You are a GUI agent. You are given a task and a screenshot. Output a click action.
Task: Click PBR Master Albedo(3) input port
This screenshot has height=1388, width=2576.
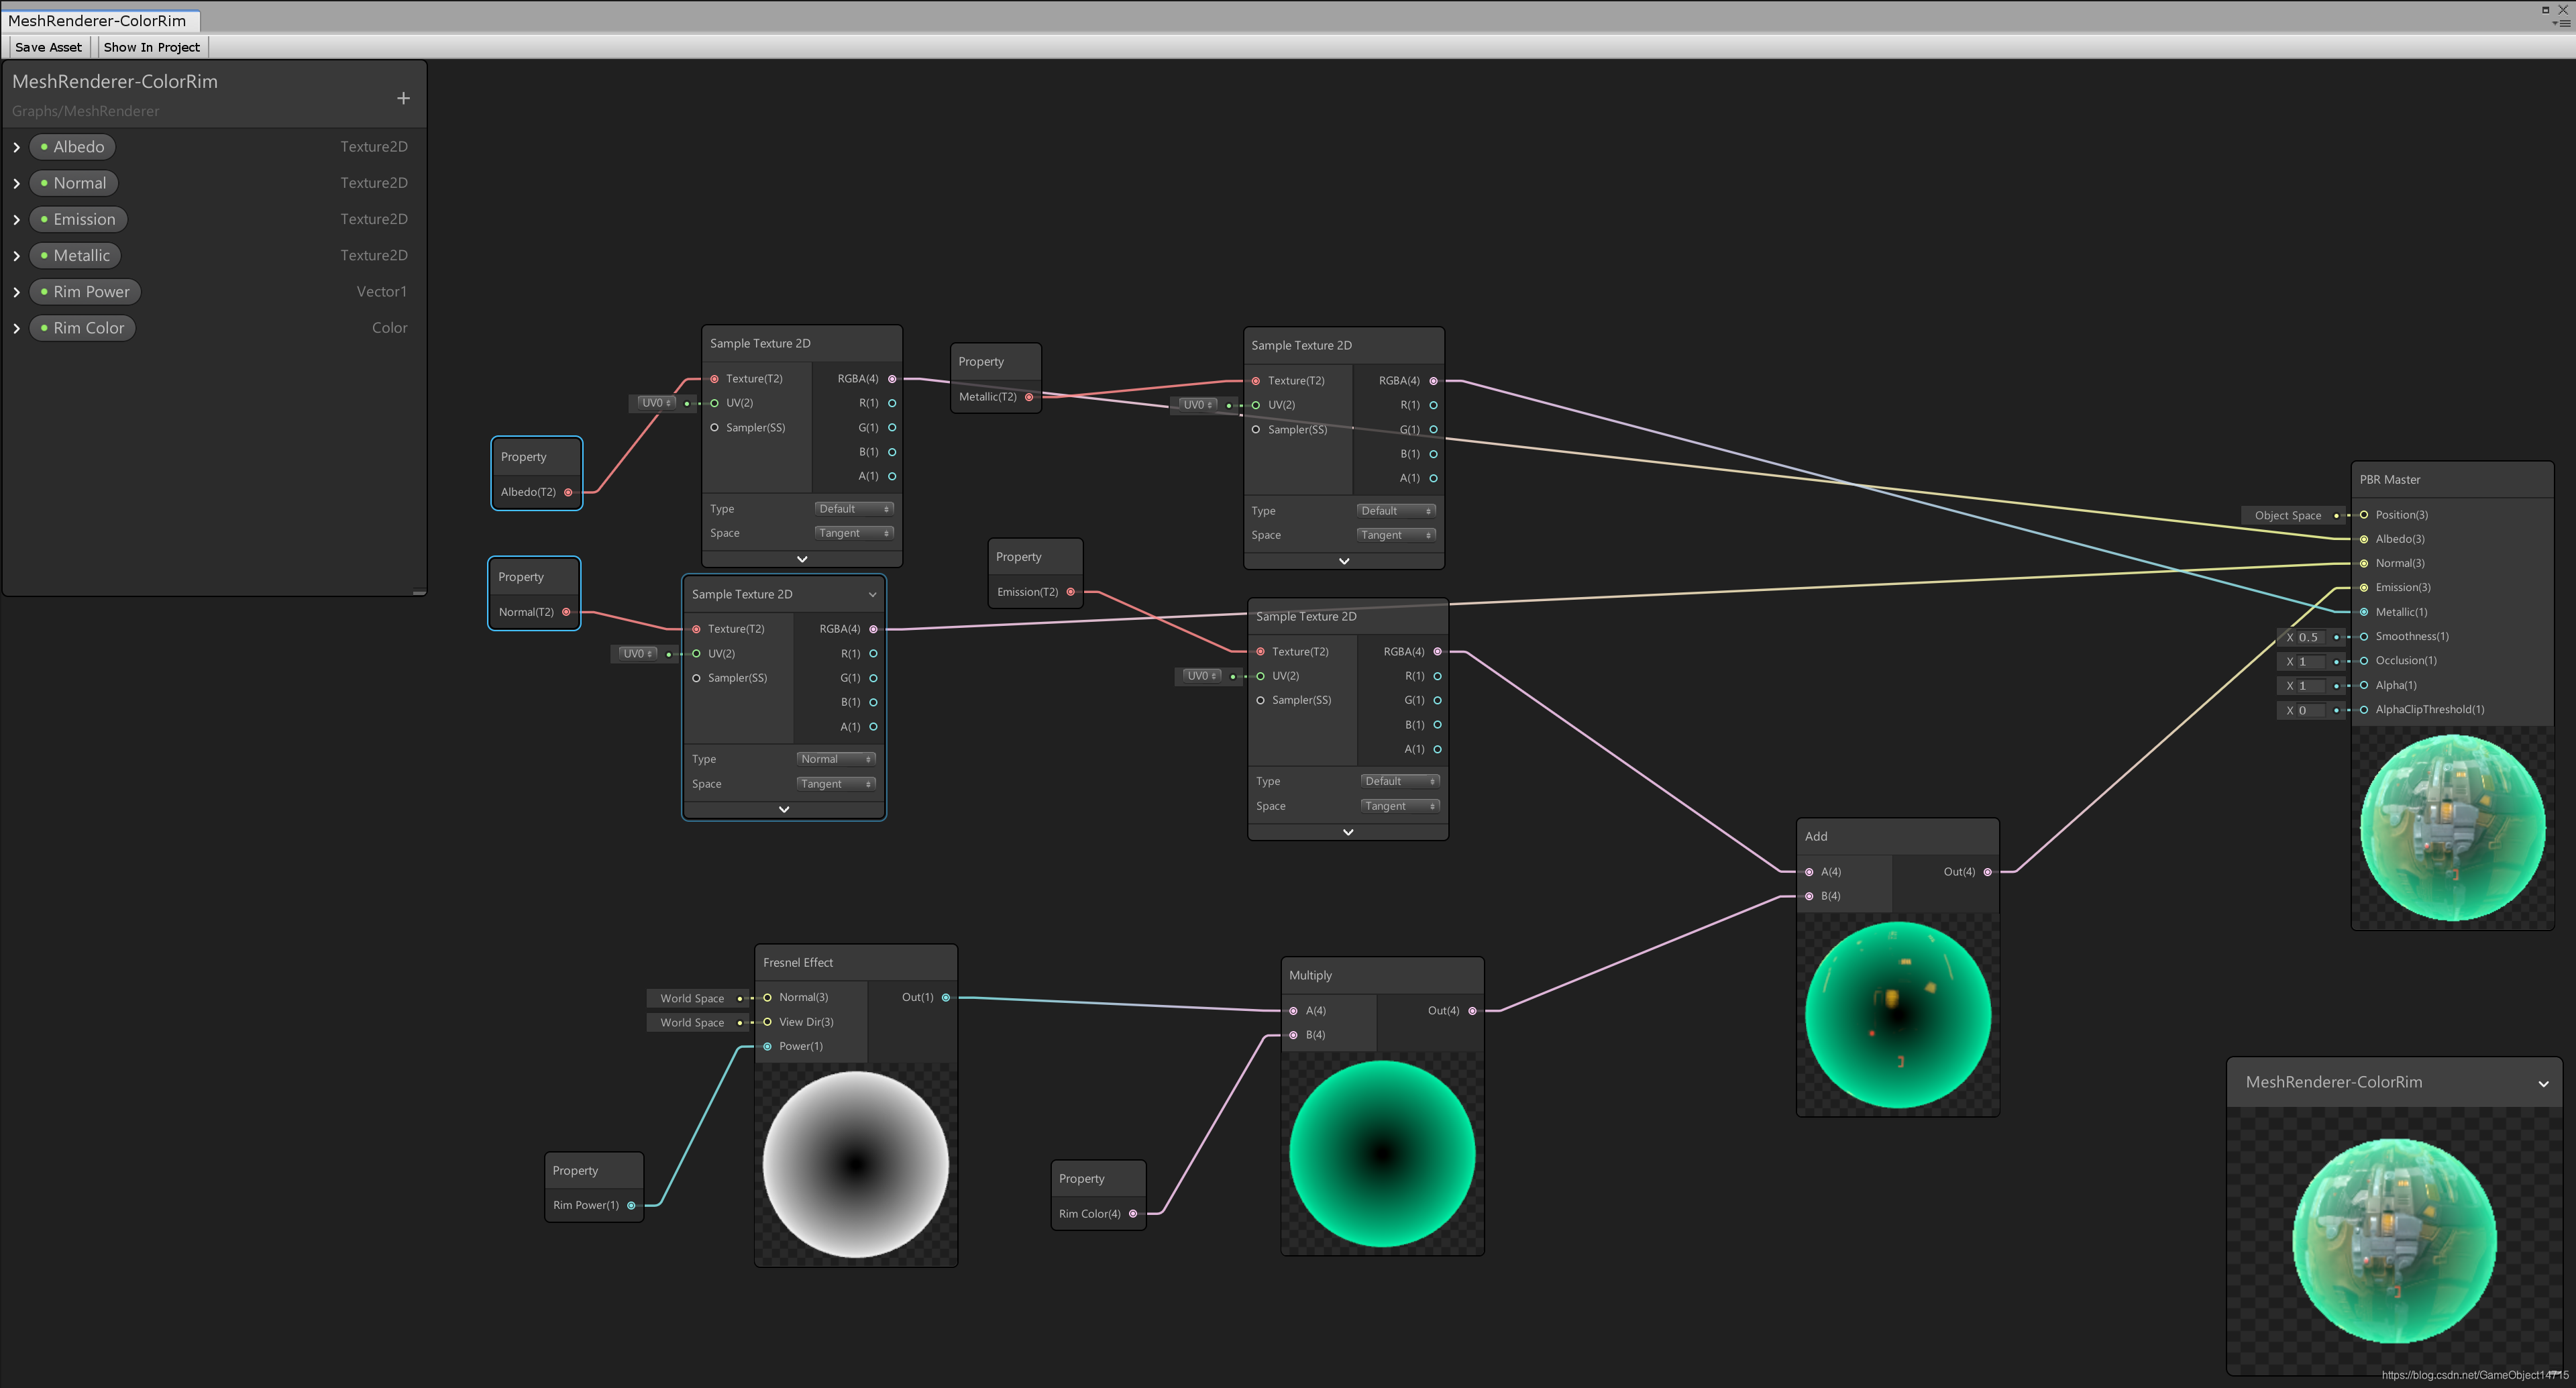[2364, 539]
